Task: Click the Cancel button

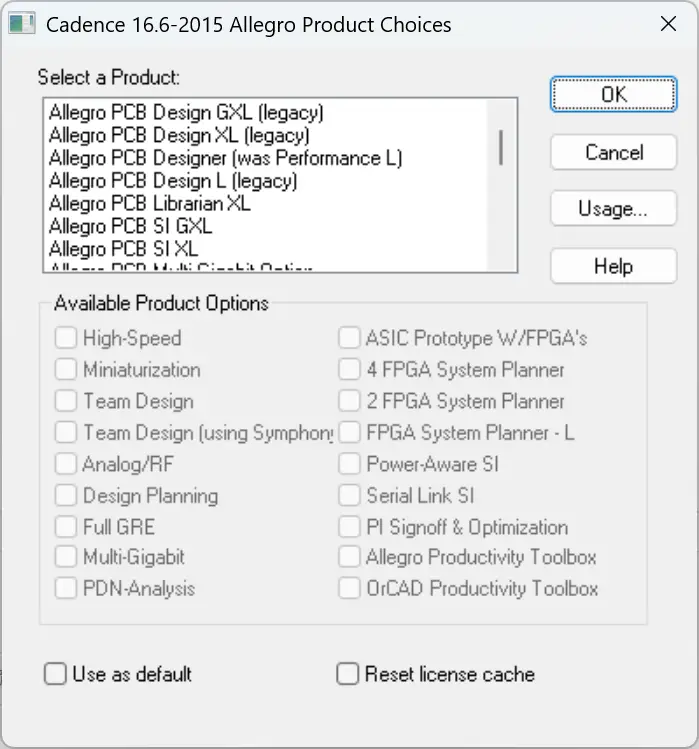Action: [x=613, y=153]
